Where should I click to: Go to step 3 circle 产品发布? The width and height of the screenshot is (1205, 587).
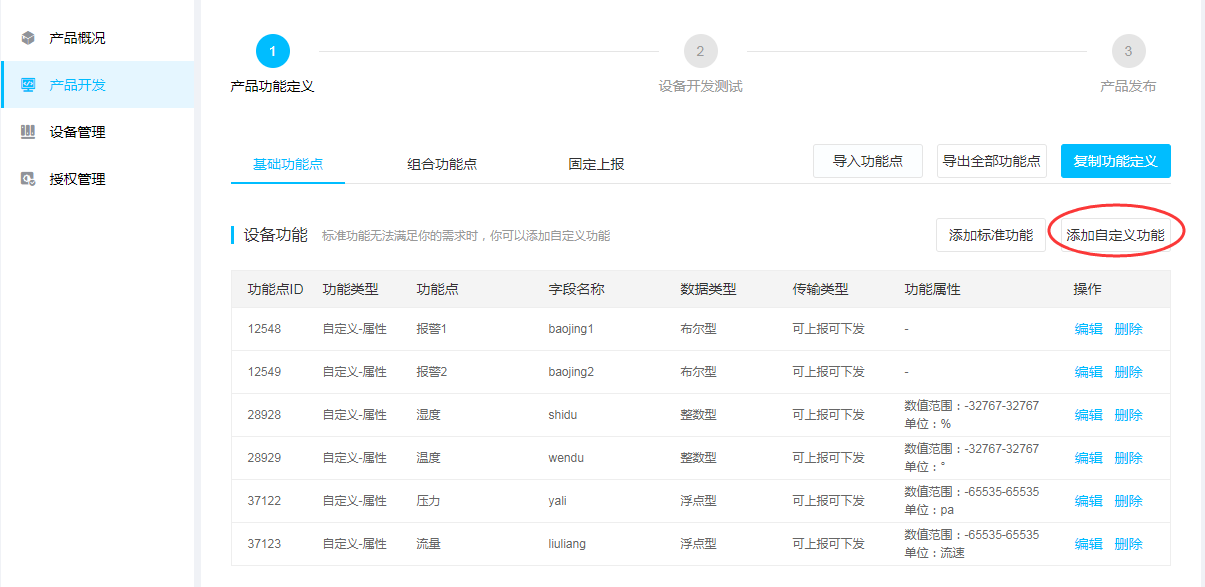(x=1128, y=51)
